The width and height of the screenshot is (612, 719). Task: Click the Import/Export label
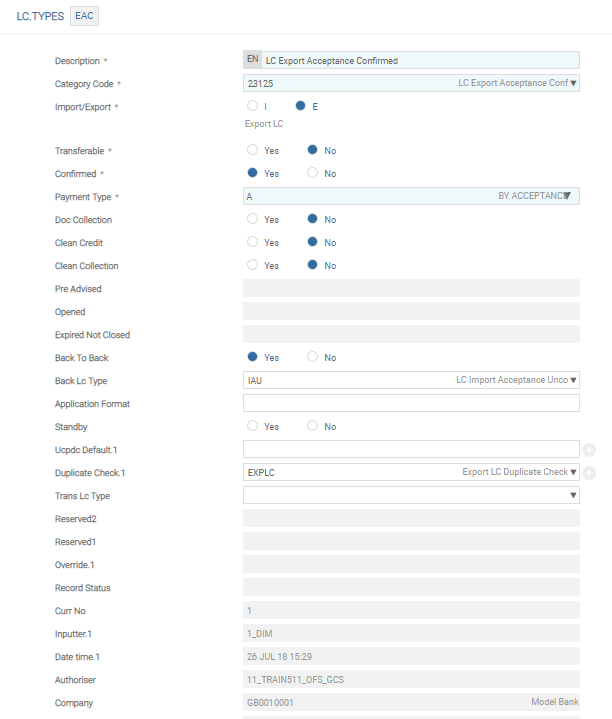click(83, 107)
